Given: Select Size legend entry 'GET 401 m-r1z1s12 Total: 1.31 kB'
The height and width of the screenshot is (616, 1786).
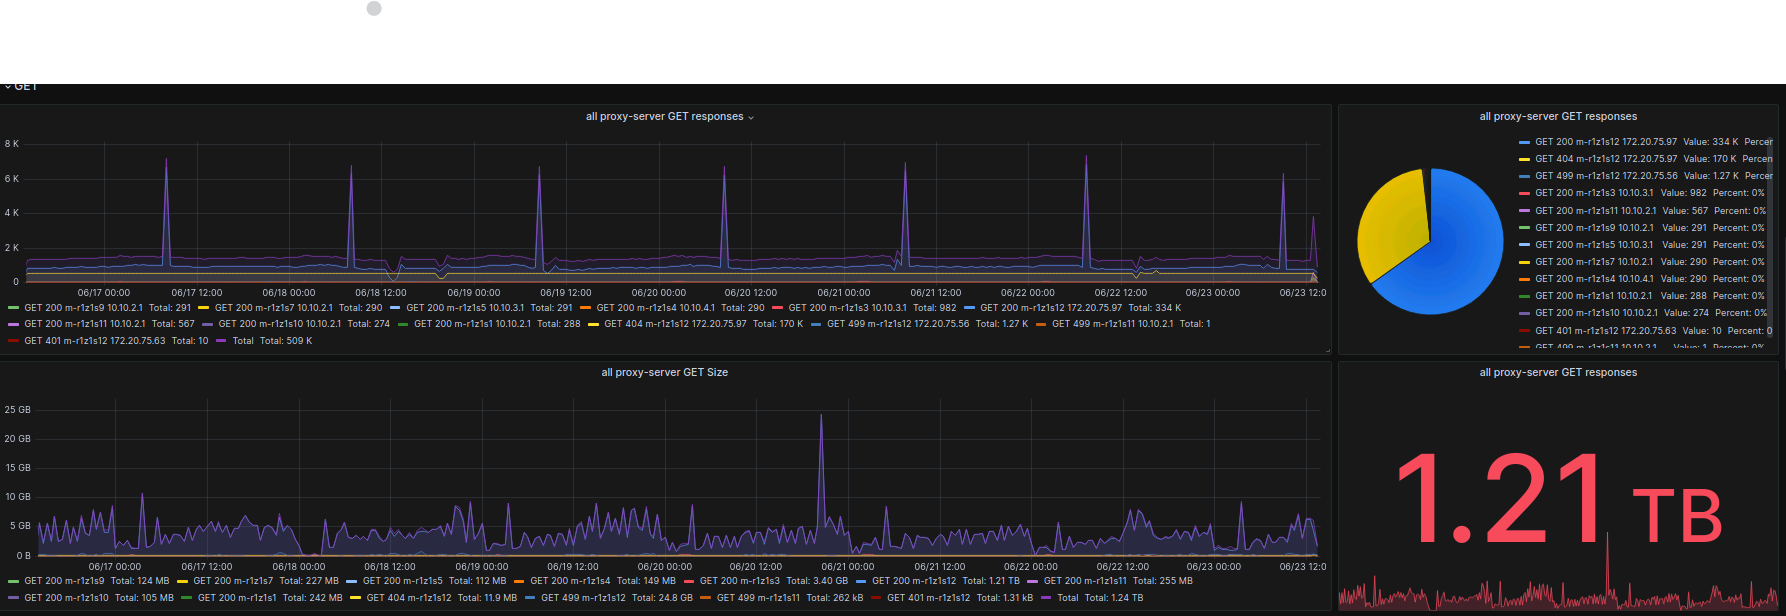Looking at the screenshot, I should (x=951, y=598).
